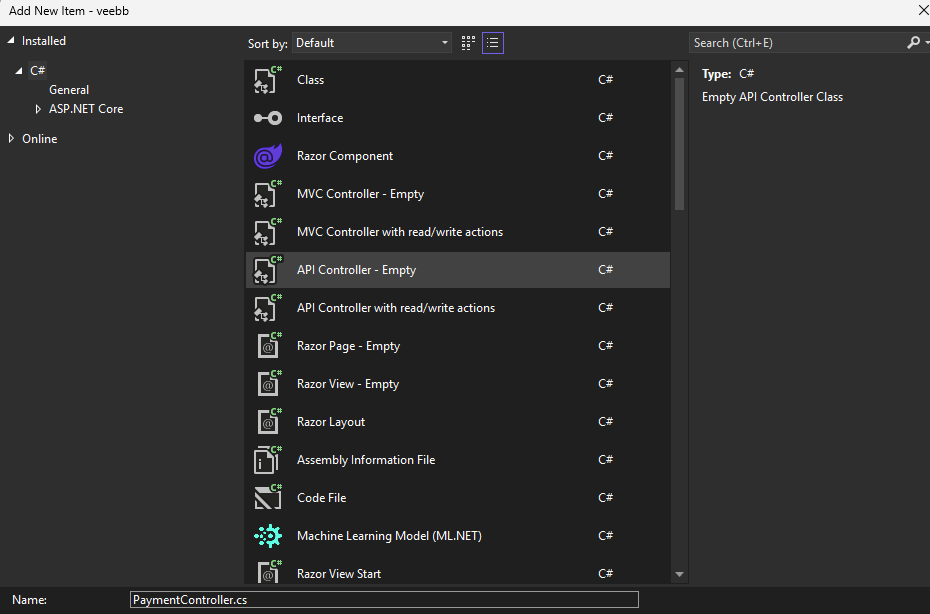Toggle the list view layout button
Viewport: 930px width, 614px height.
[492, 43]
